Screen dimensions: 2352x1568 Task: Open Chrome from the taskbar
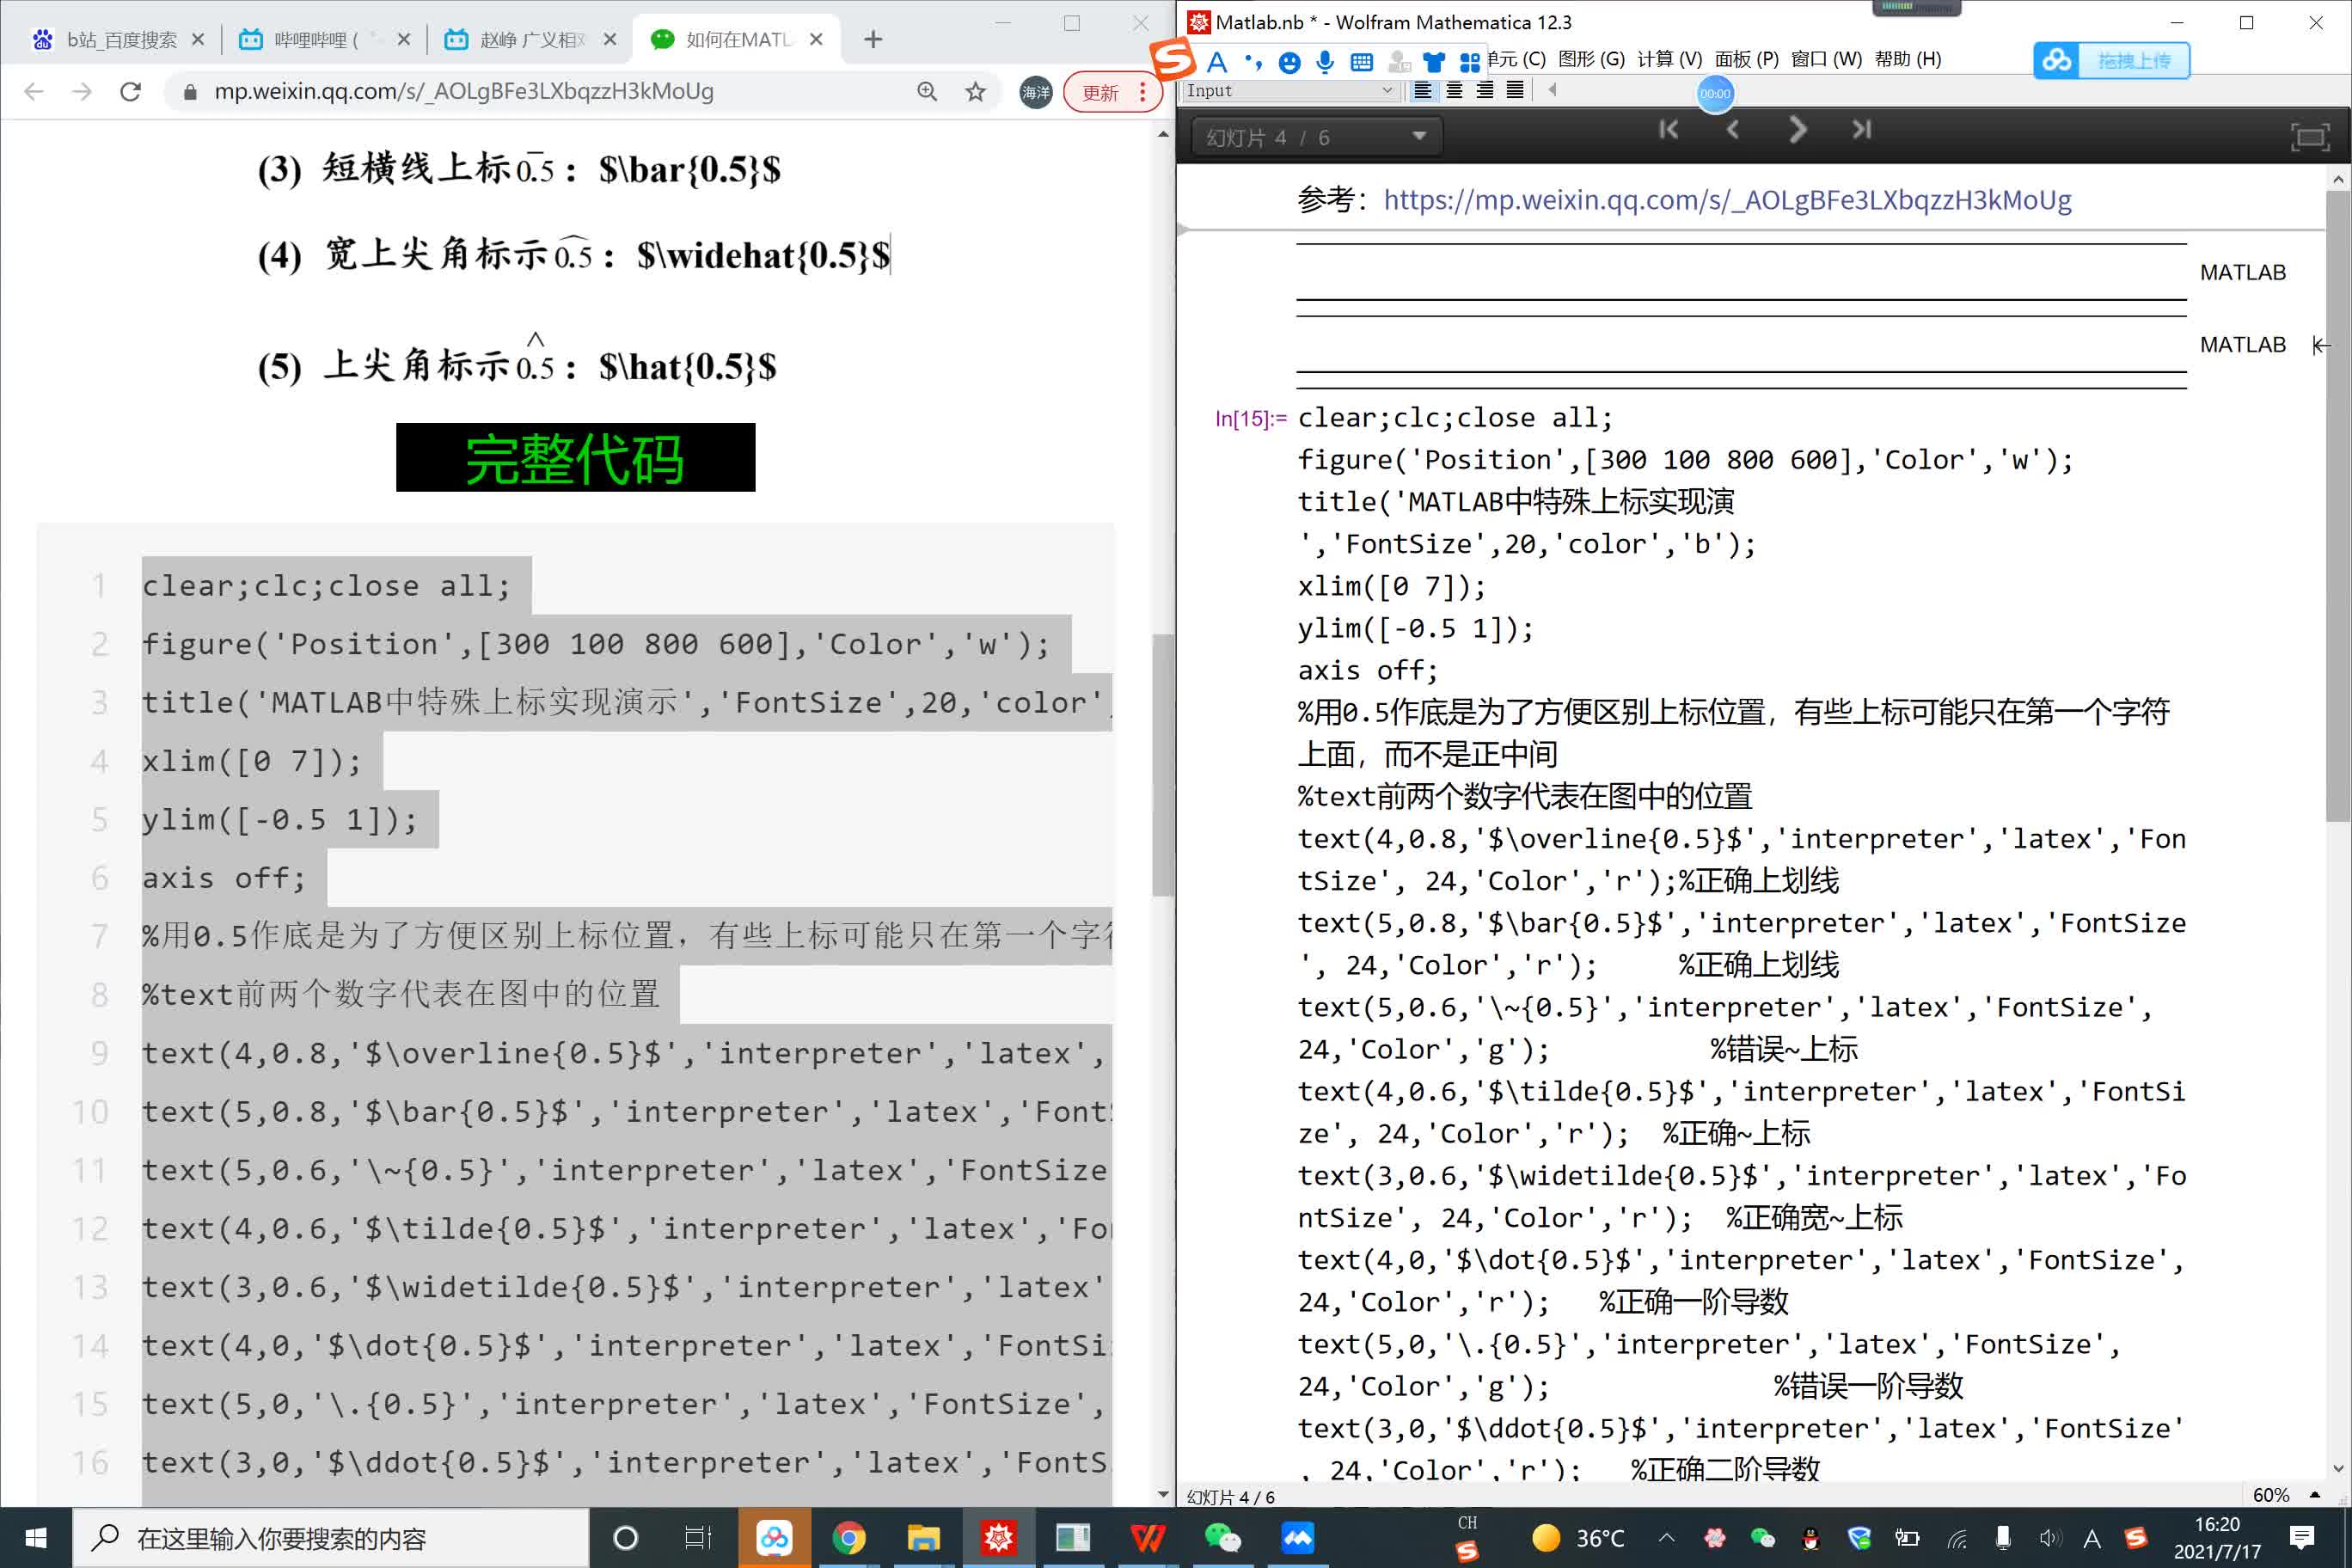(x=848, y=1538)
